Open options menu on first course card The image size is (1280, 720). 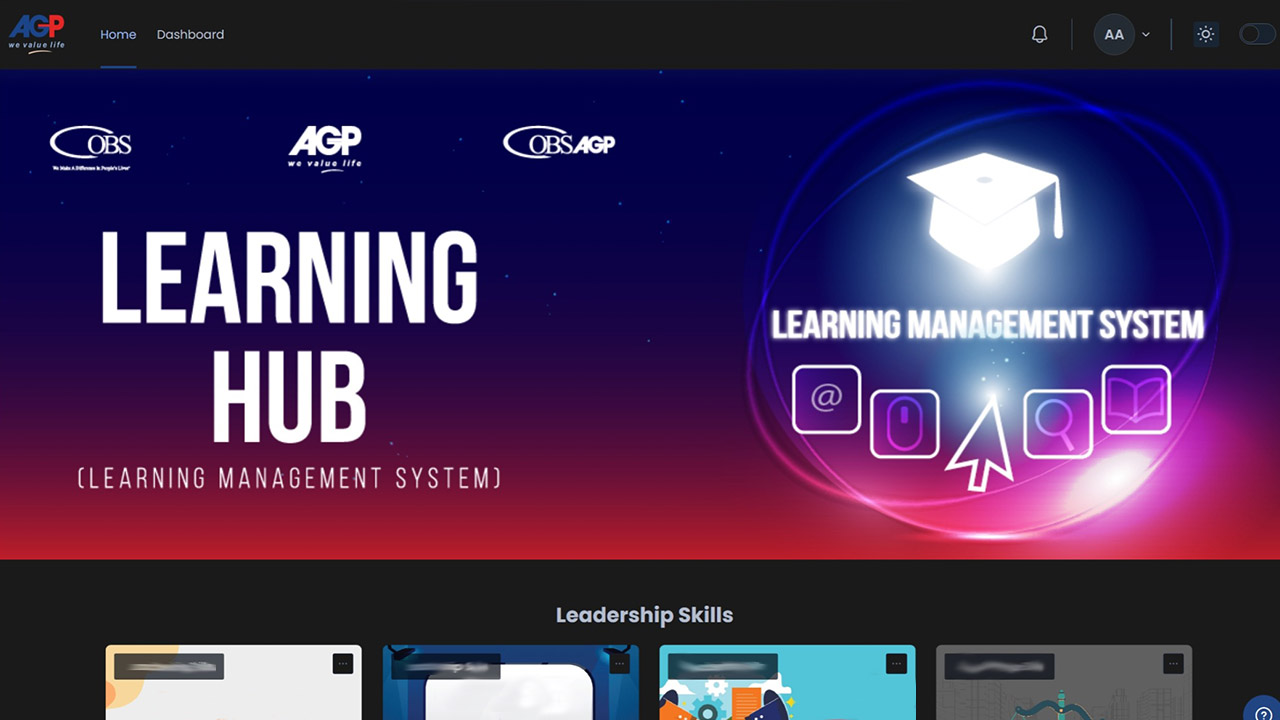pos(343,663)
